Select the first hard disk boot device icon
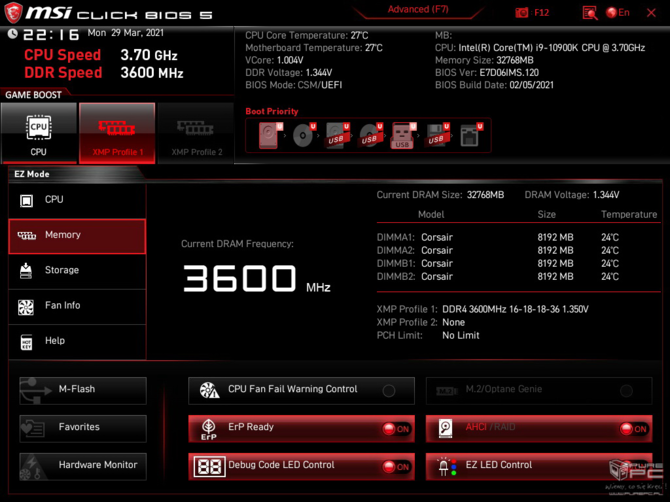The height and width of the screenshot is (502, 670). coord(270,135)
